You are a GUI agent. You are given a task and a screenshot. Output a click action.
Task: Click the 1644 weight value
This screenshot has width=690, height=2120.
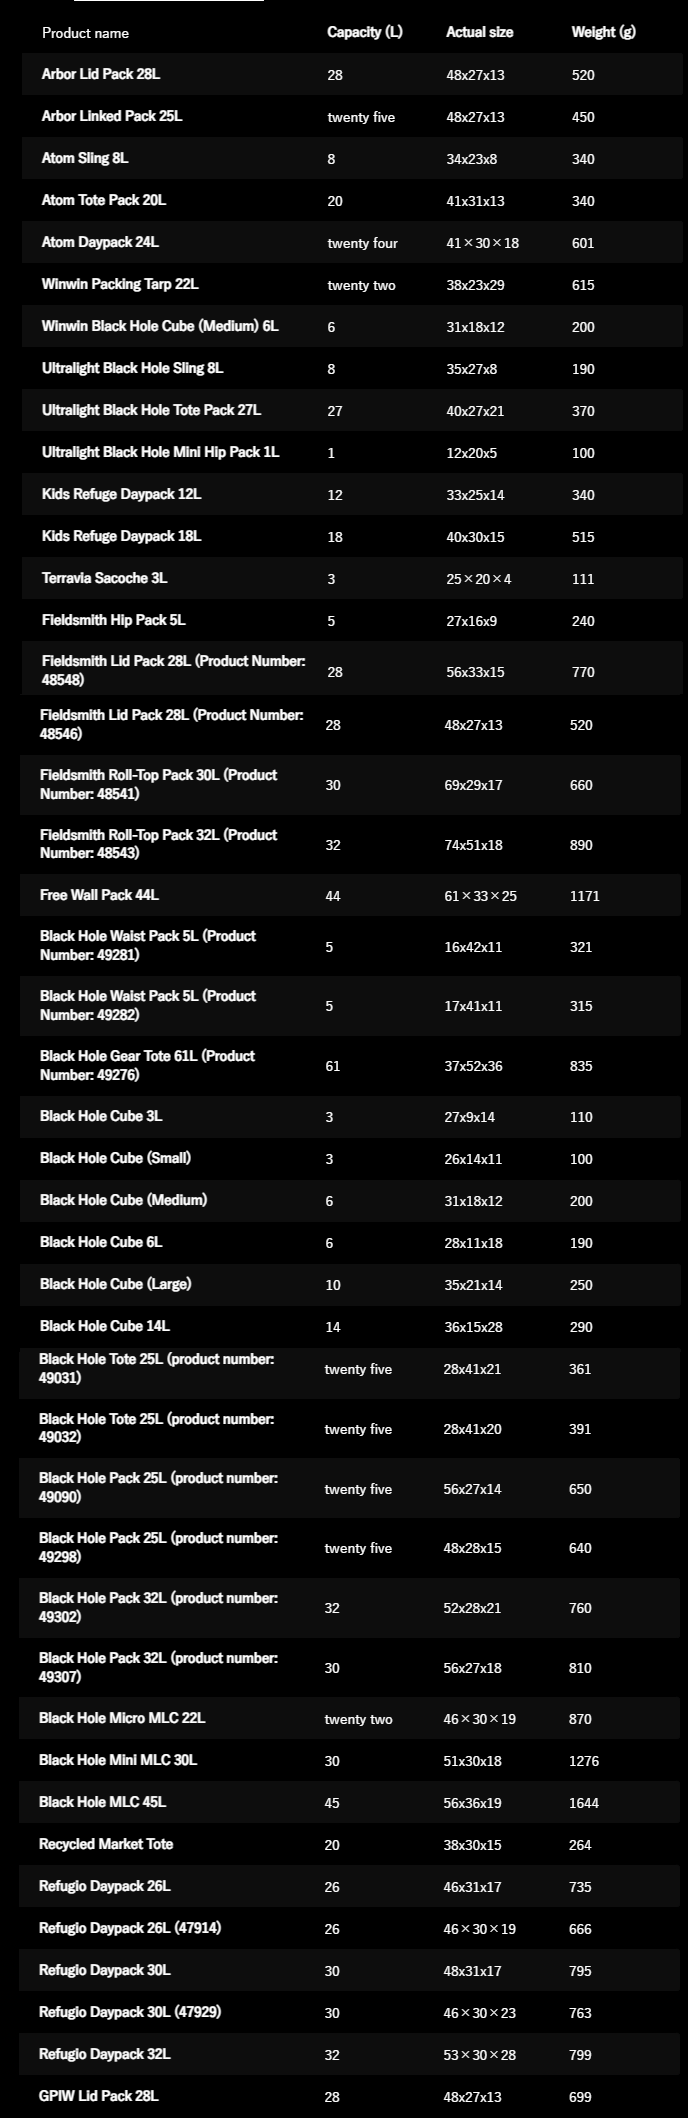click(x=584, y=1803)
